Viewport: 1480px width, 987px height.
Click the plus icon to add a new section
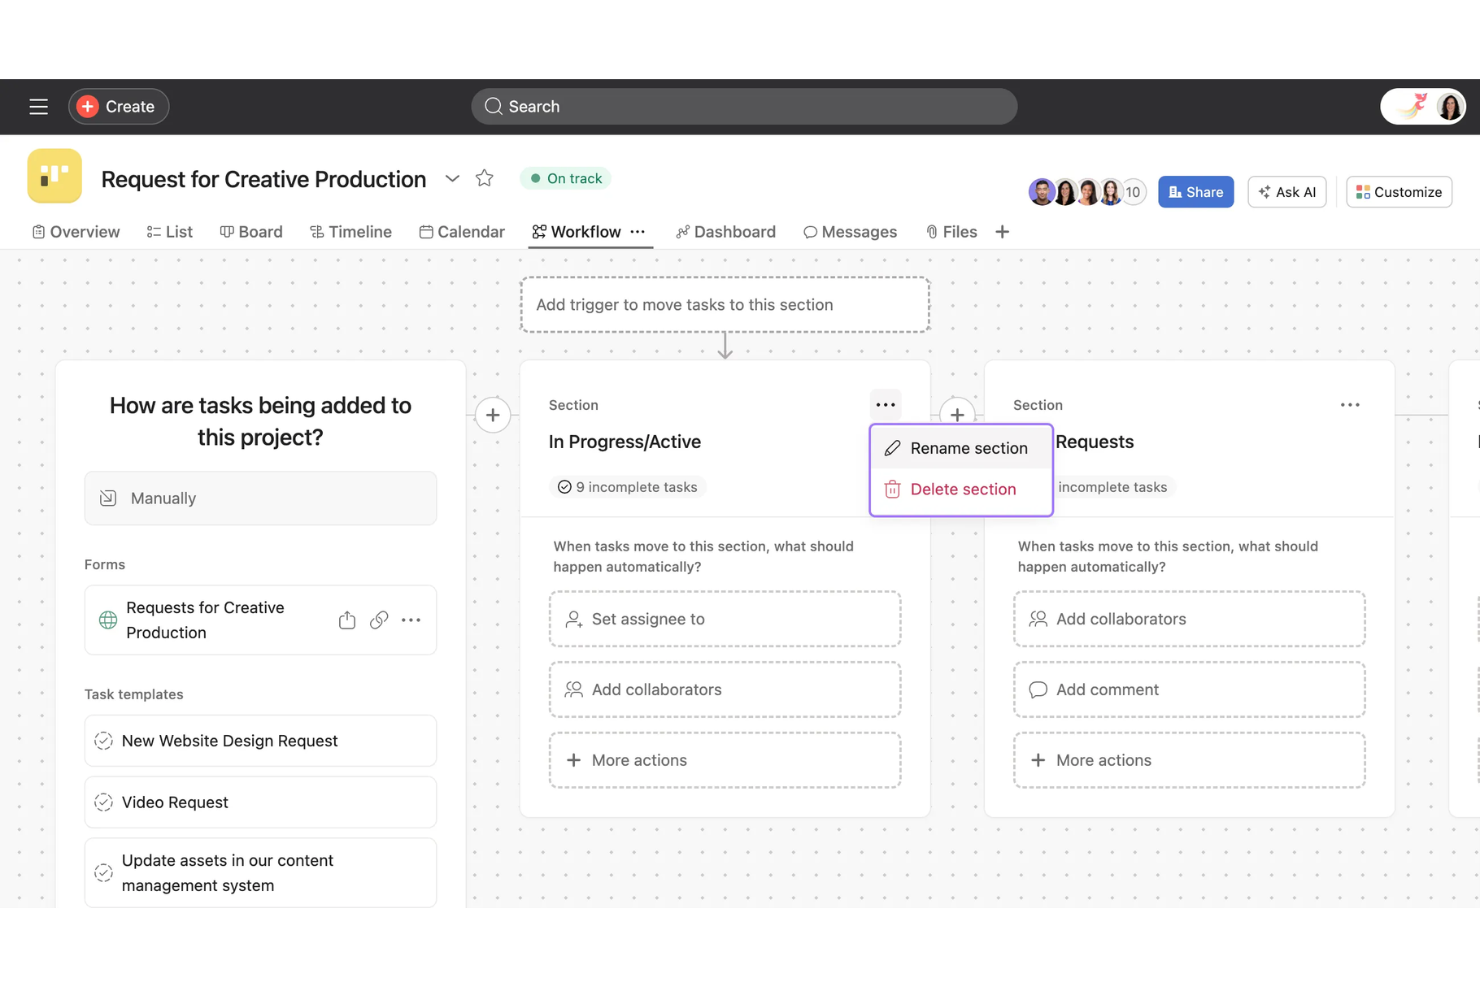point(956,413)
